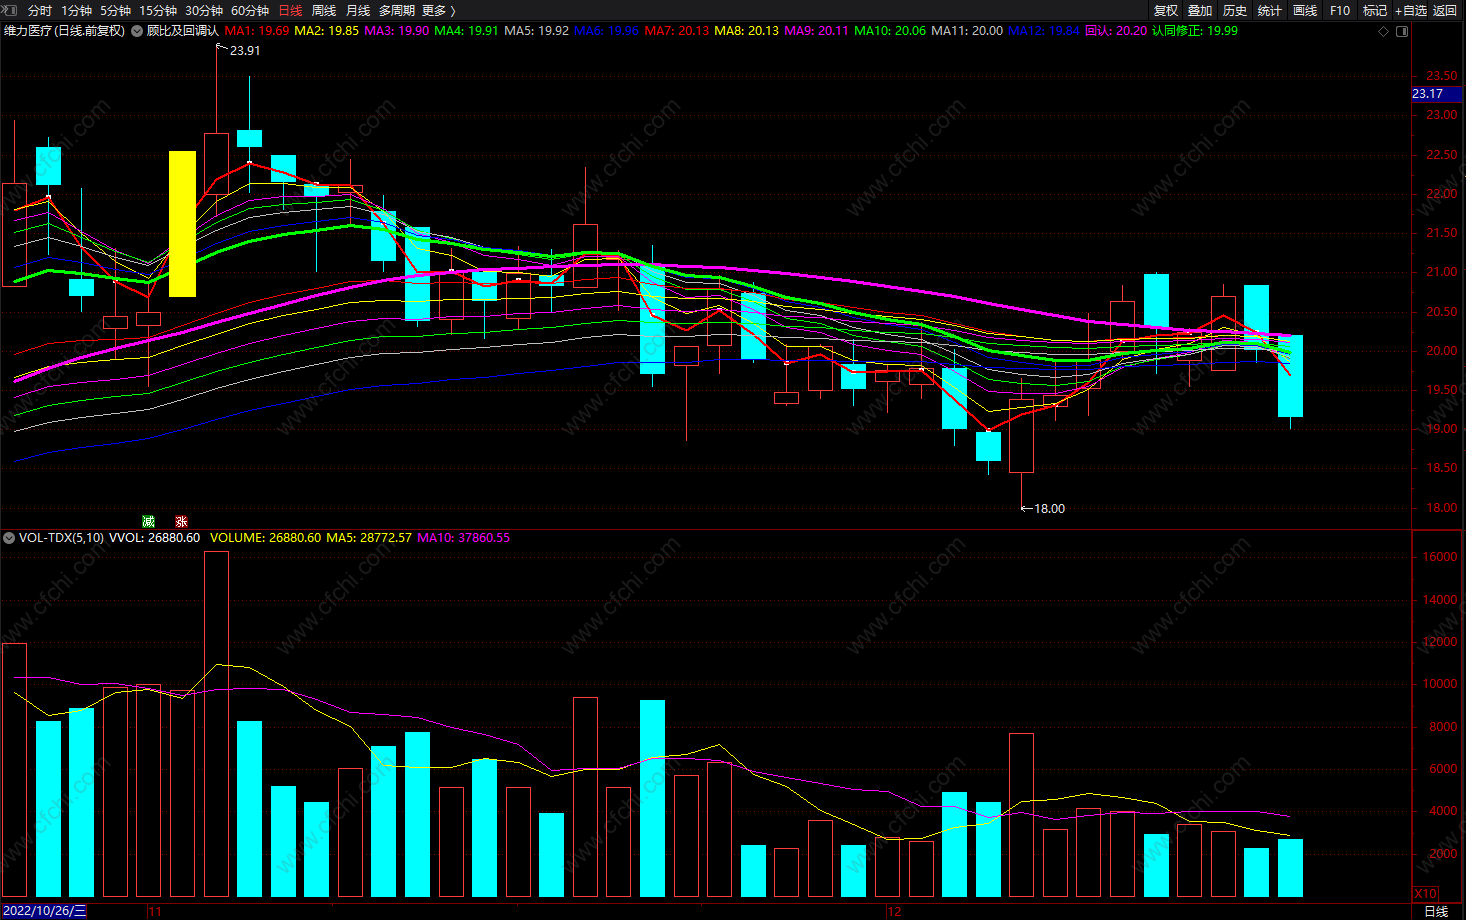This screenshot has height=920, width=1466.
Task: Select the 日线 daily period
Action: click(290, 10)
